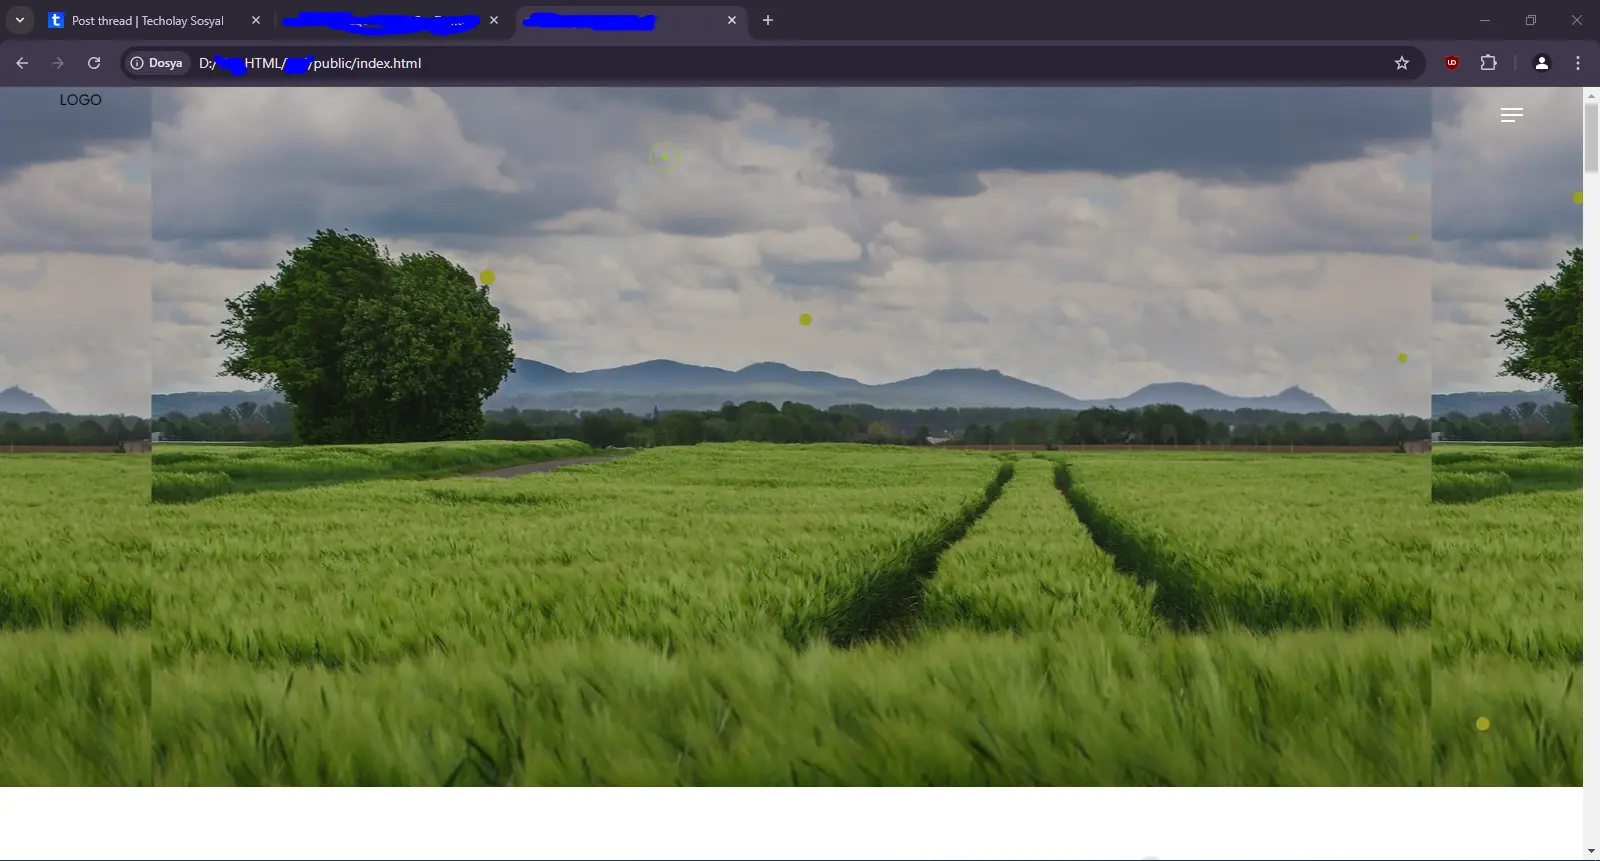Viewport: 1600px width, 861px height.
Task: Open the Chrome profile menu
Action: [1542, 63]
